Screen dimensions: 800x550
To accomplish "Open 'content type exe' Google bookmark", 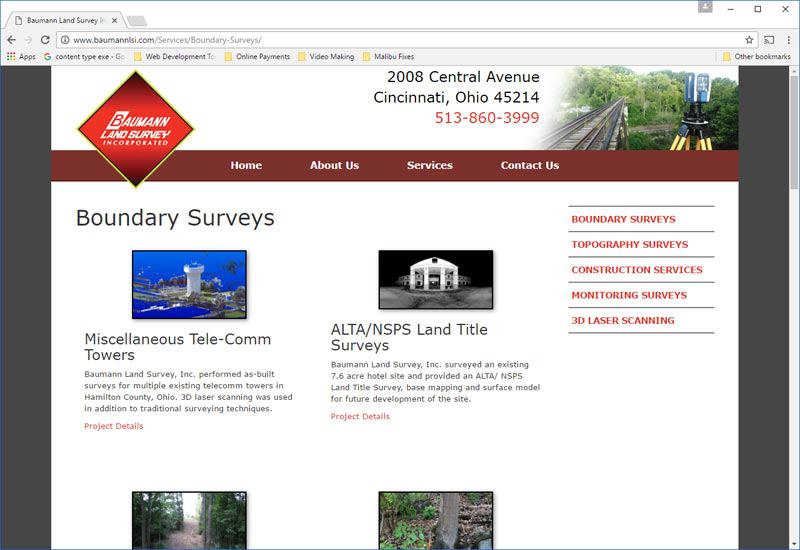I will point(84,57).
